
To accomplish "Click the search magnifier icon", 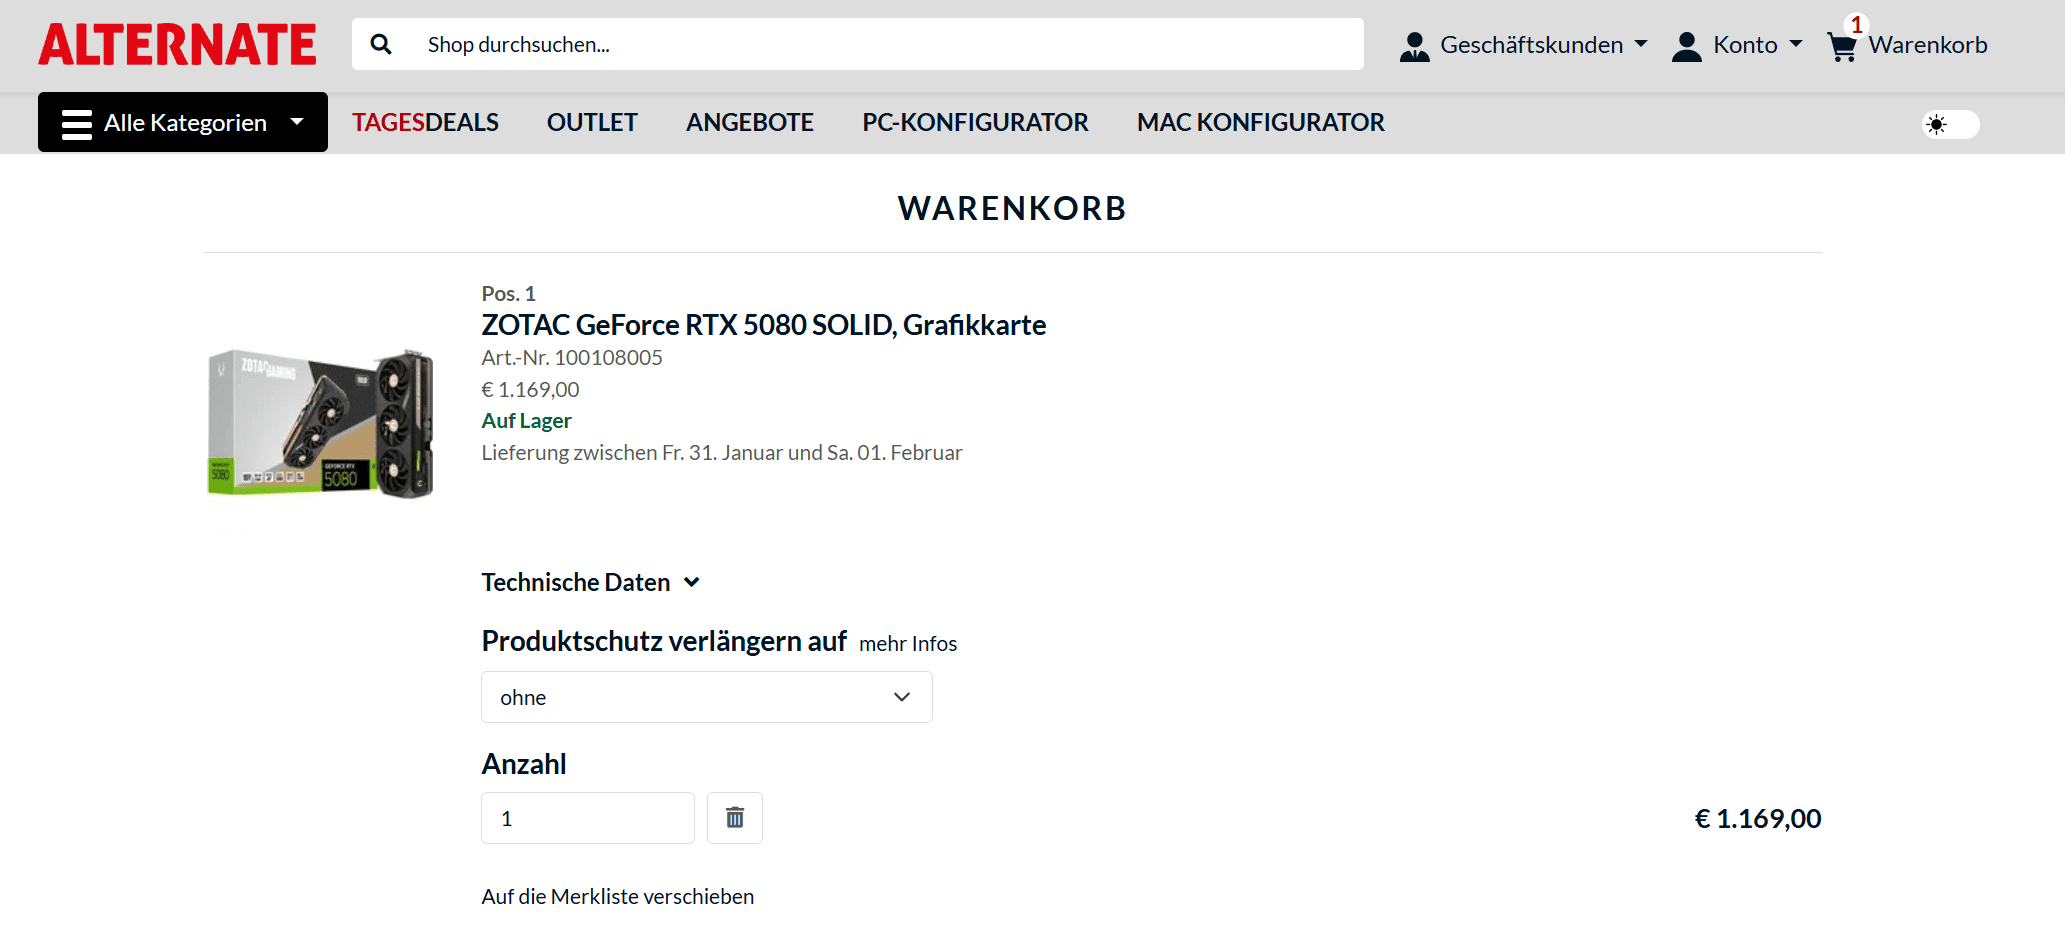I will [x=381, y=44].
